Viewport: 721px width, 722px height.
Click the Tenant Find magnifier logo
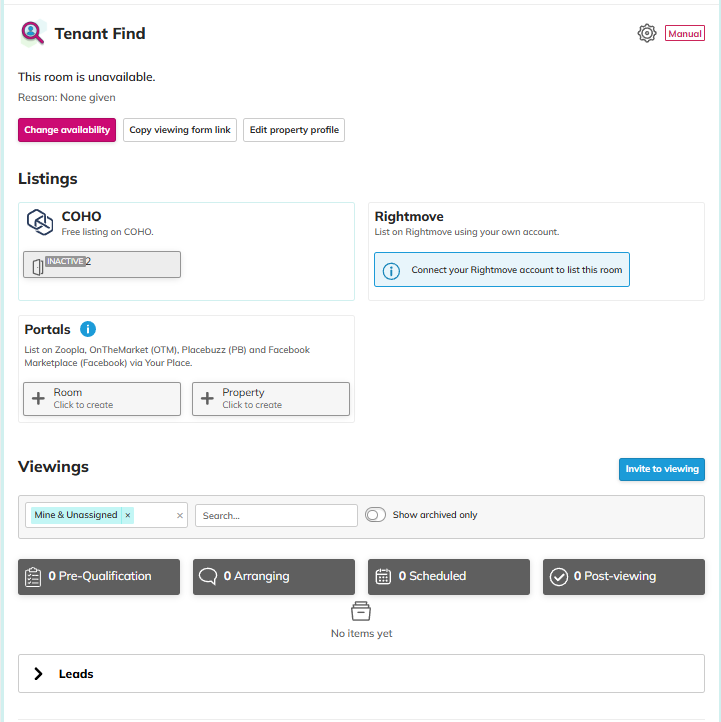33,33
